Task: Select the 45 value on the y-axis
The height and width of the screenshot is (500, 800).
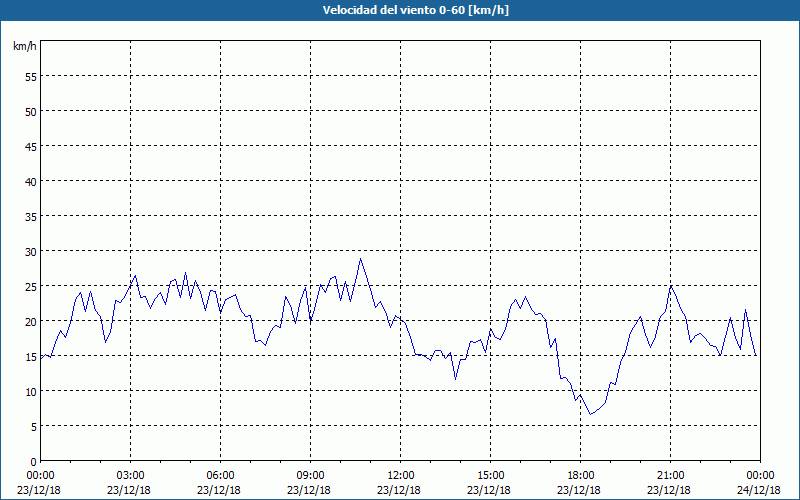Action: pyautogui.click(x=31, y=146)
